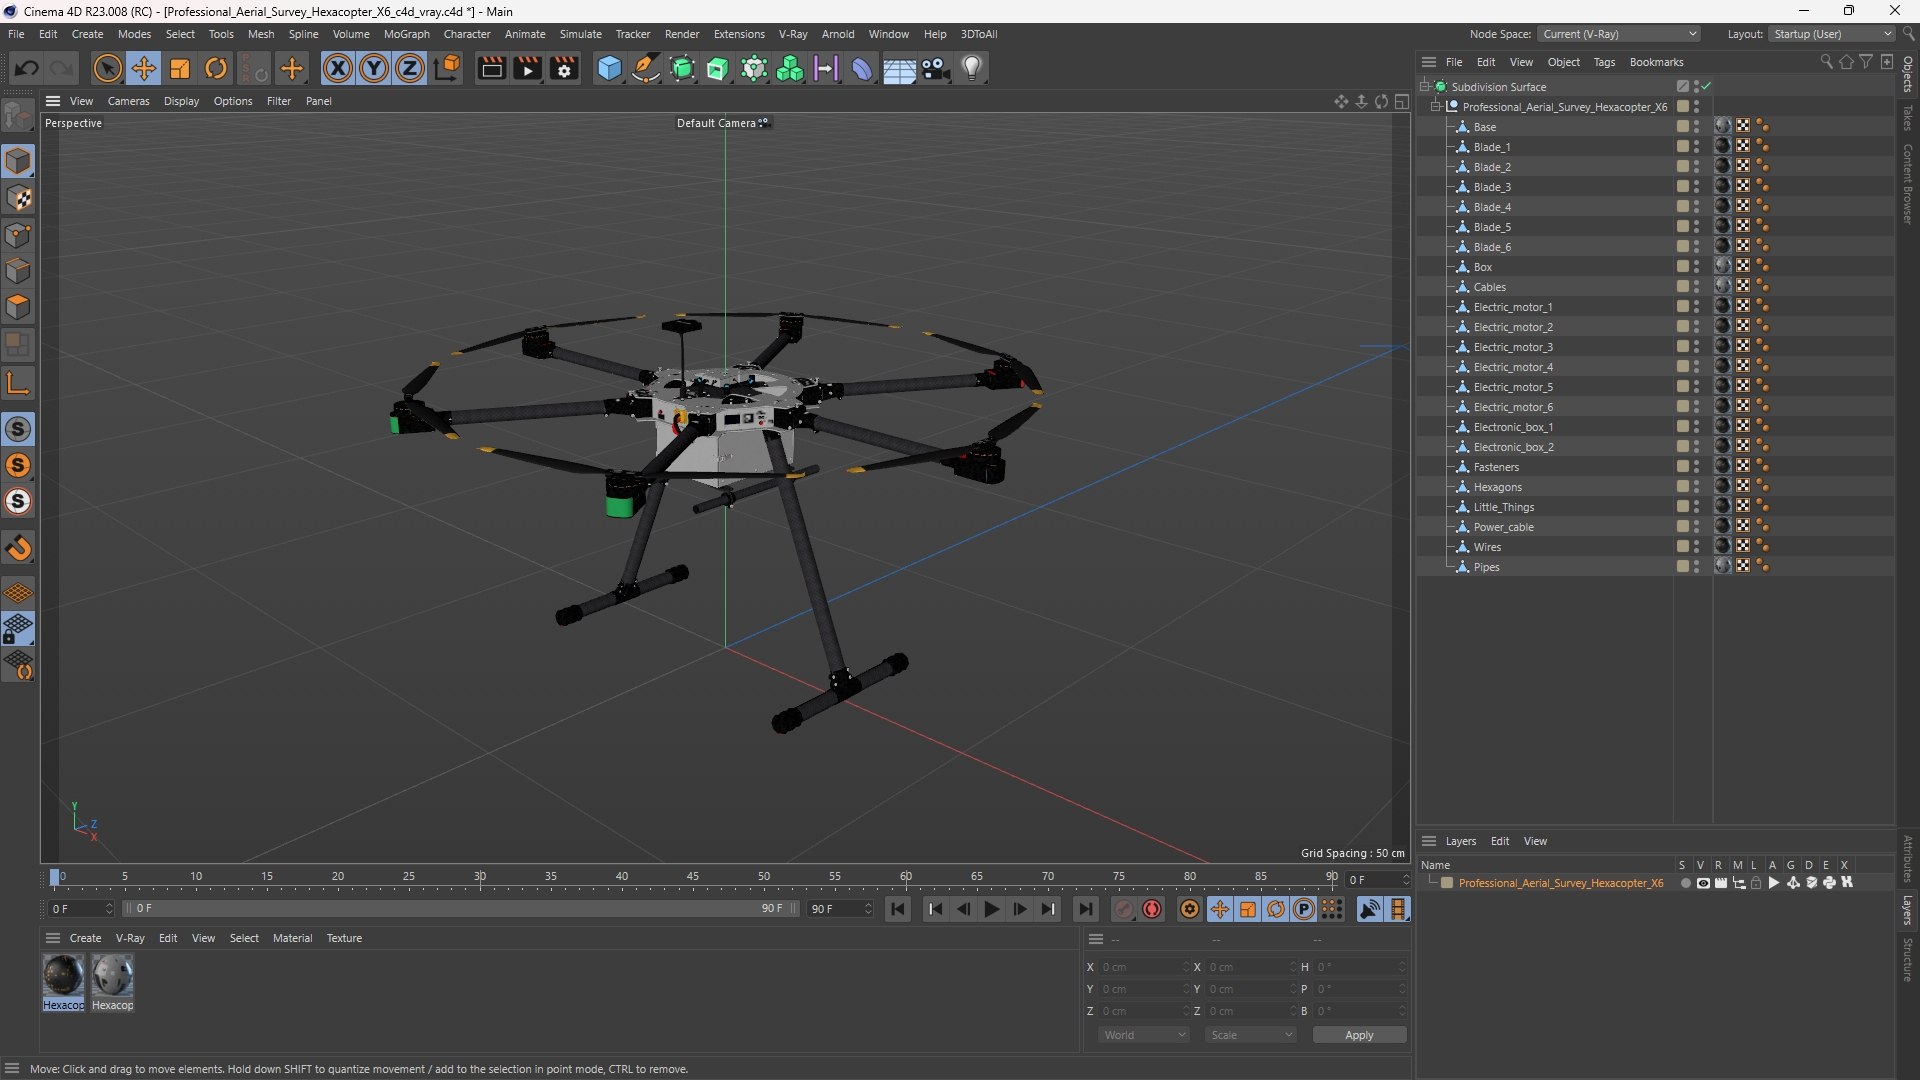Viewport: 1920px width, 1080px height.
Task: Collapse Professional_Aerial_Survey_Hexacopter_X6 object group
Action: (1436, 107)
